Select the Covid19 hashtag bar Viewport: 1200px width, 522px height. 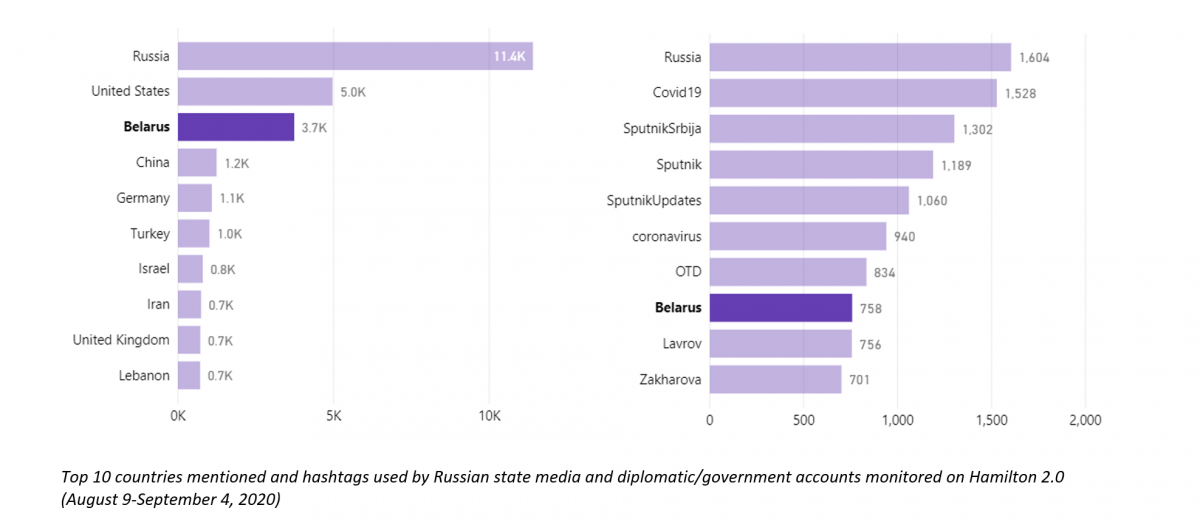coord(853,93)
